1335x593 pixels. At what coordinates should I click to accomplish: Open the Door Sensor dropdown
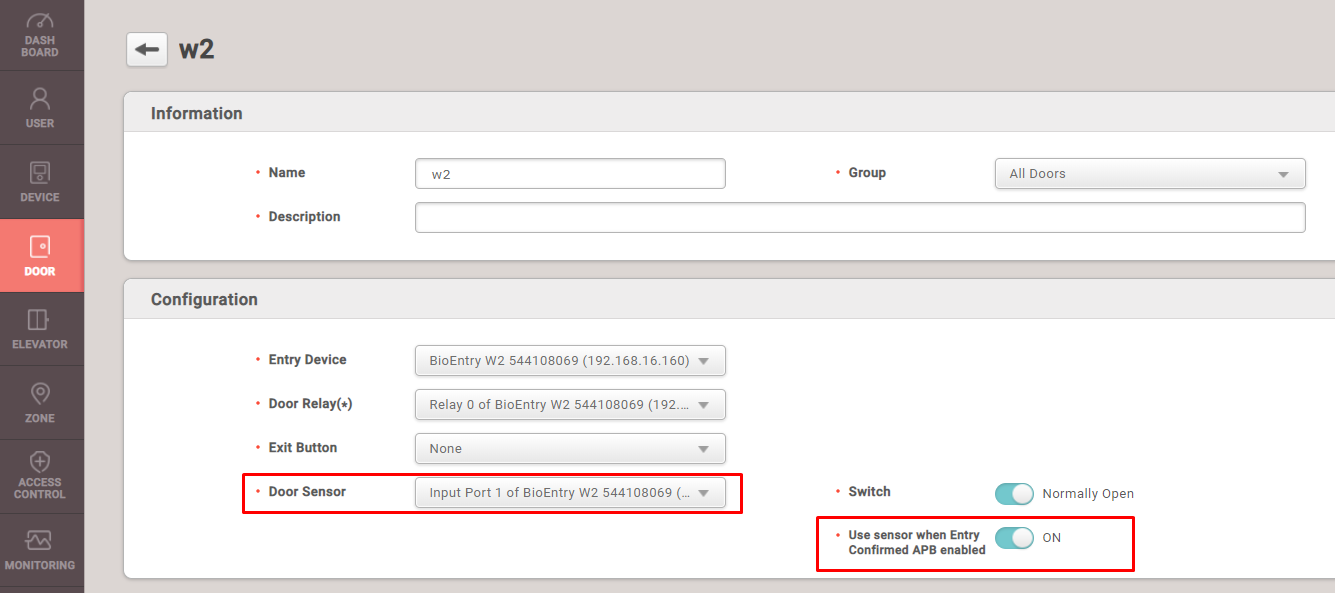click(x=570, y=493)
